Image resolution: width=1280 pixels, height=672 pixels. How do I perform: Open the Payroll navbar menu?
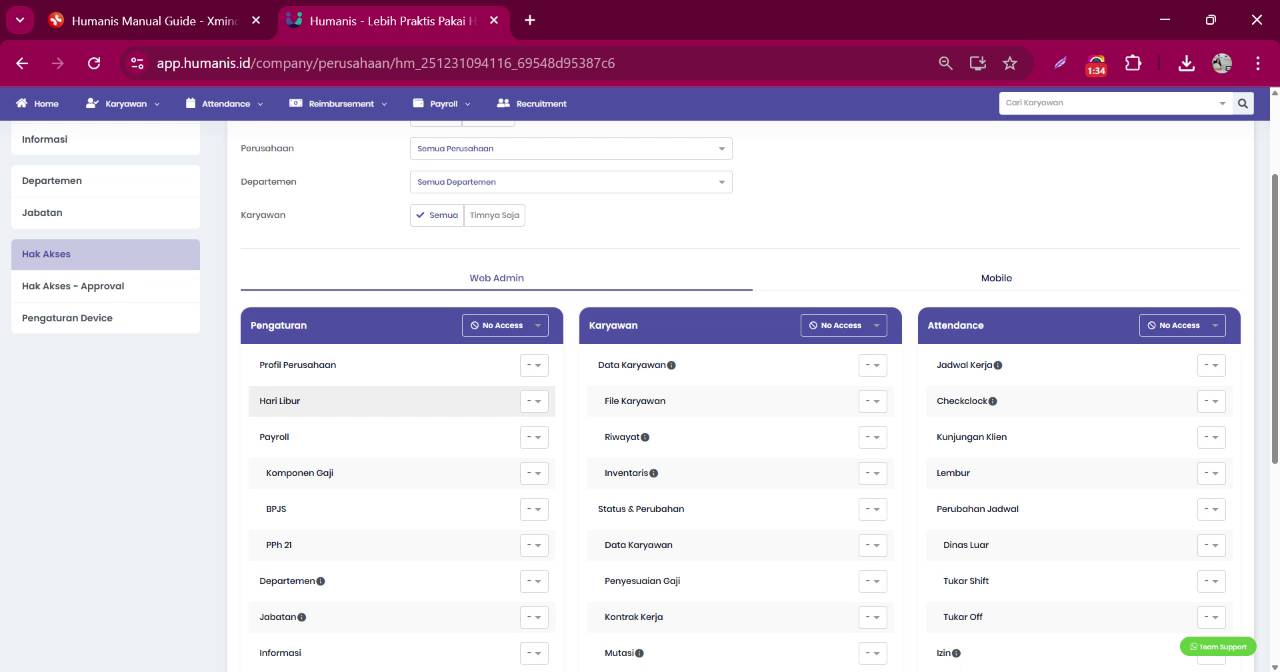[x=441, y=103]
